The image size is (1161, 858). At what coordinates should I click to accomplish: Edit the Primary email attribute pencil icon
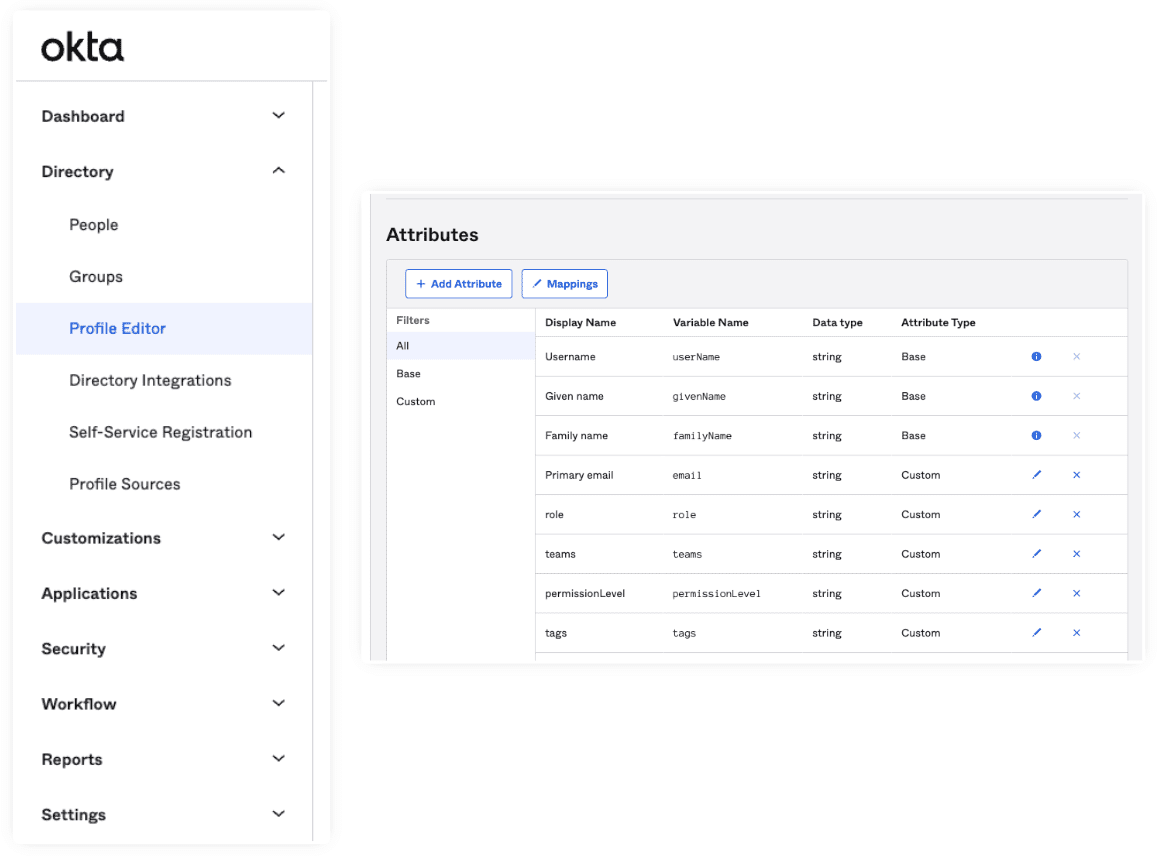coord(1036,475)
